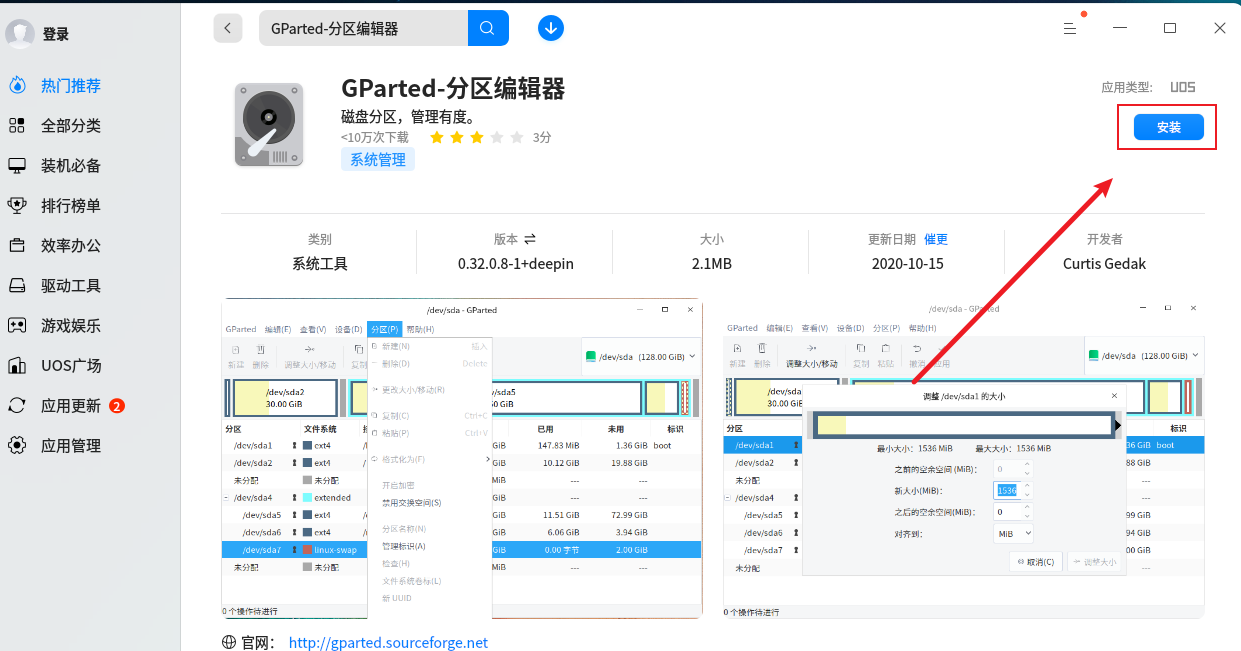Click the UOS广场 chart icon

17,366
